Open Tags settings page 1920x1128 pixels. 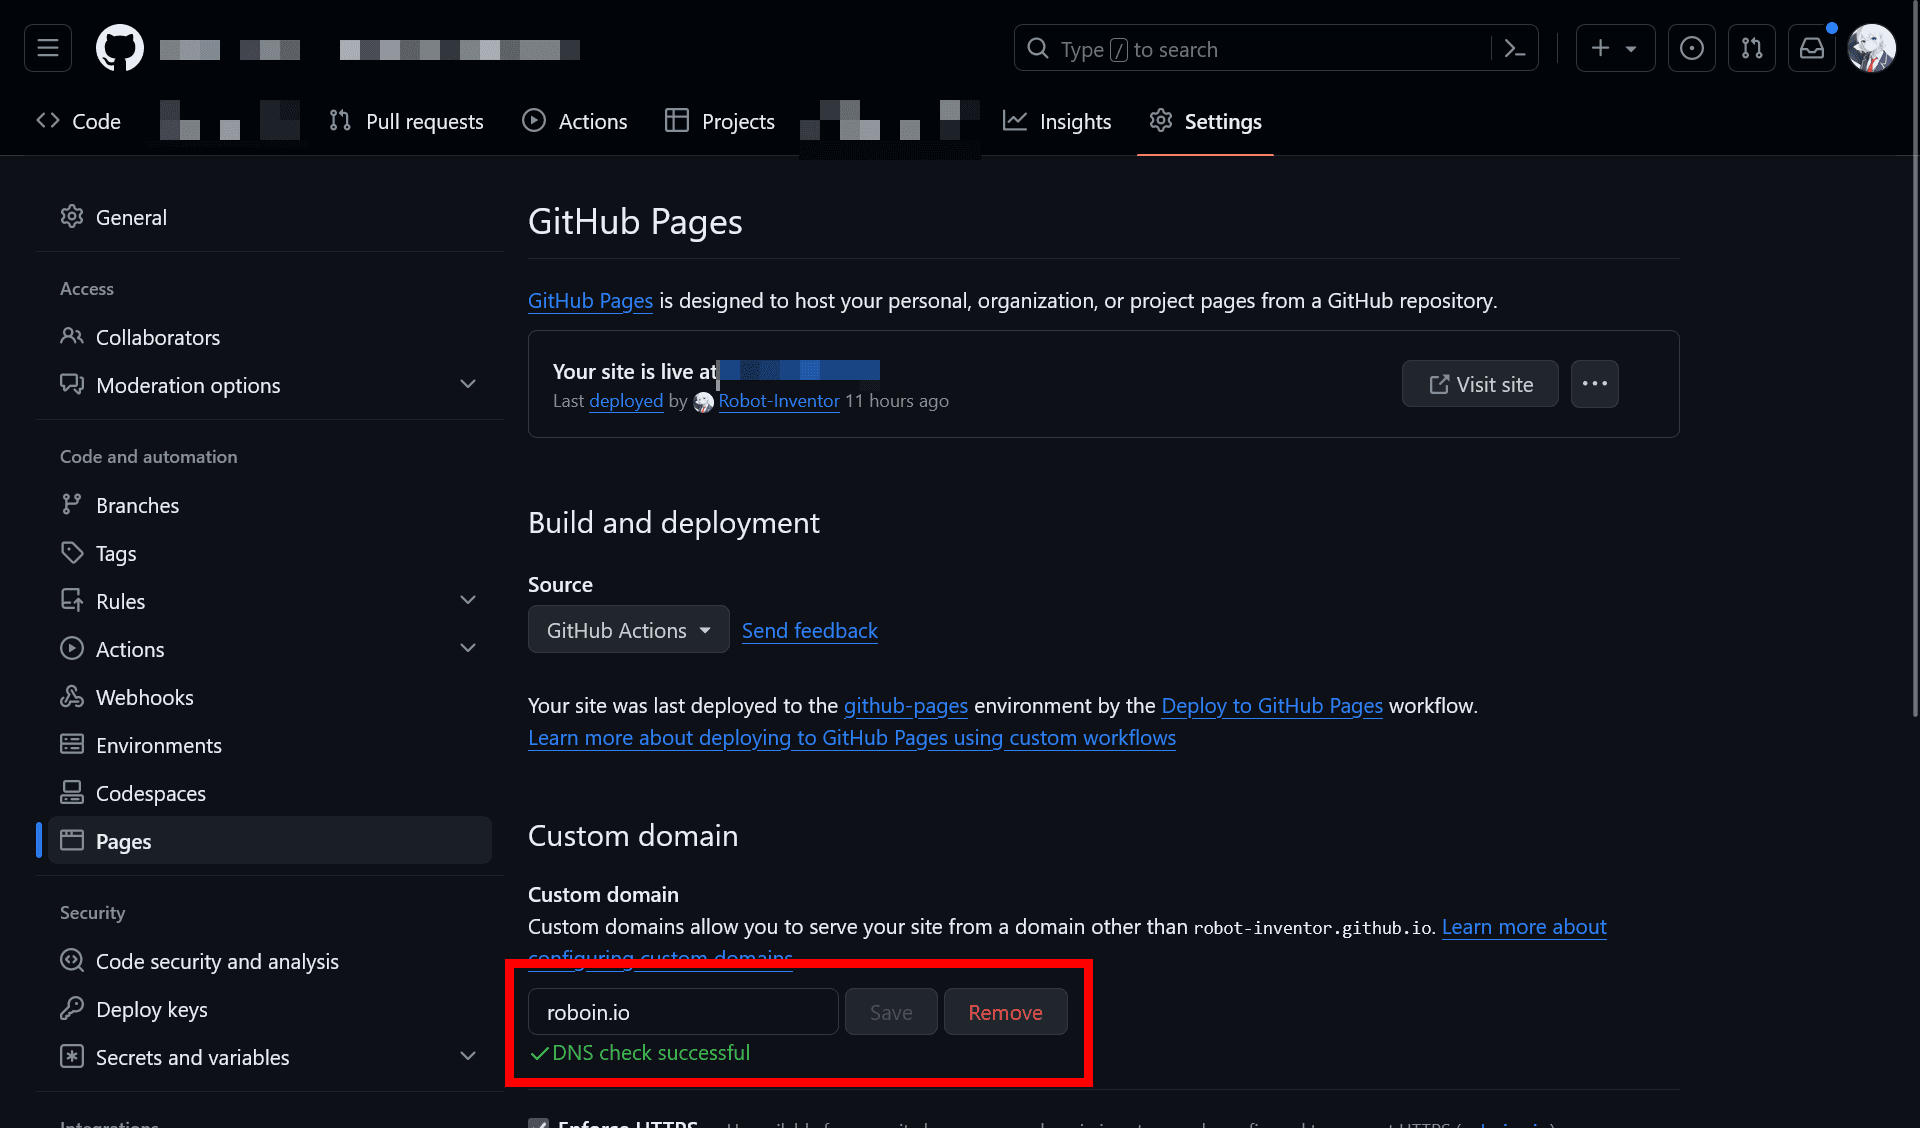pyautogui.click(x=270, y=553)
